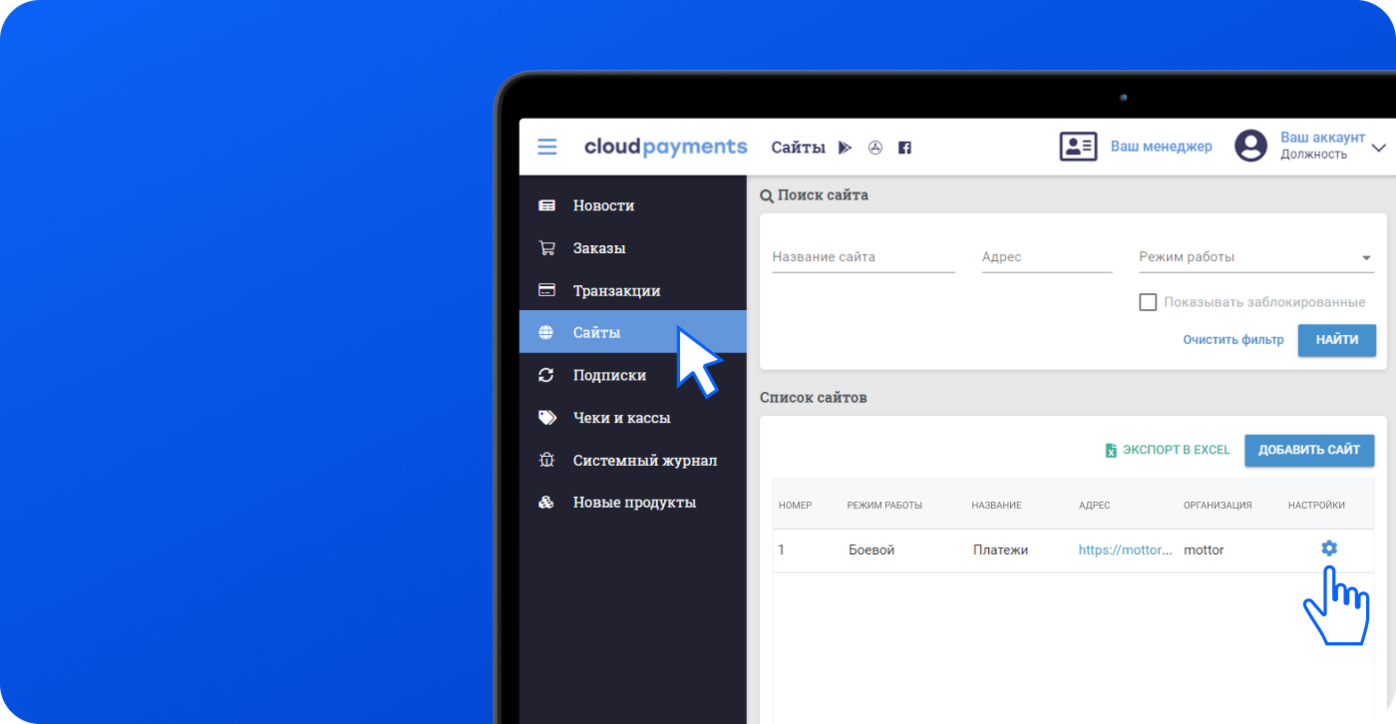This screenshot has width=1396, height=724.
Task: Click the Боевой mode cell
Action: pyautogui.click(x=871, y=550)
